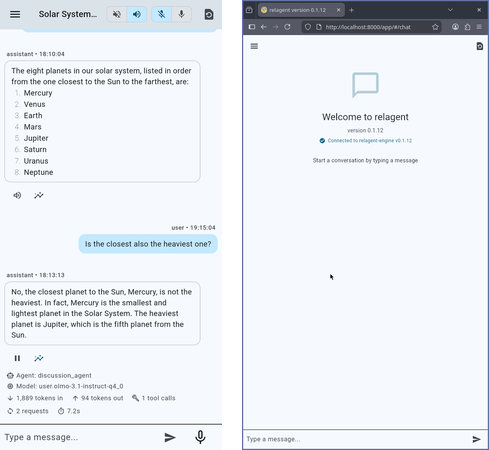
Task: Open the list all tabs dropdown
Action: [x=450, y=10]
